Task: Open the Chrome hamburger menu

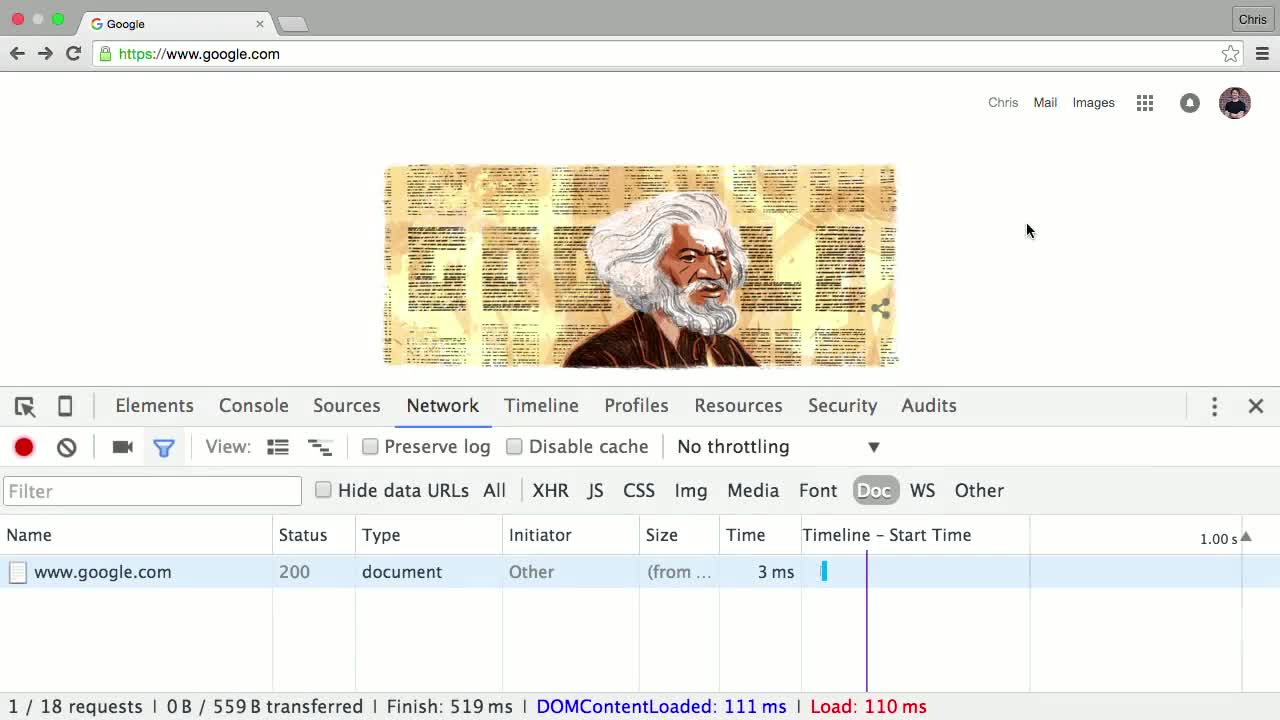Action: tap(1262, 54)
